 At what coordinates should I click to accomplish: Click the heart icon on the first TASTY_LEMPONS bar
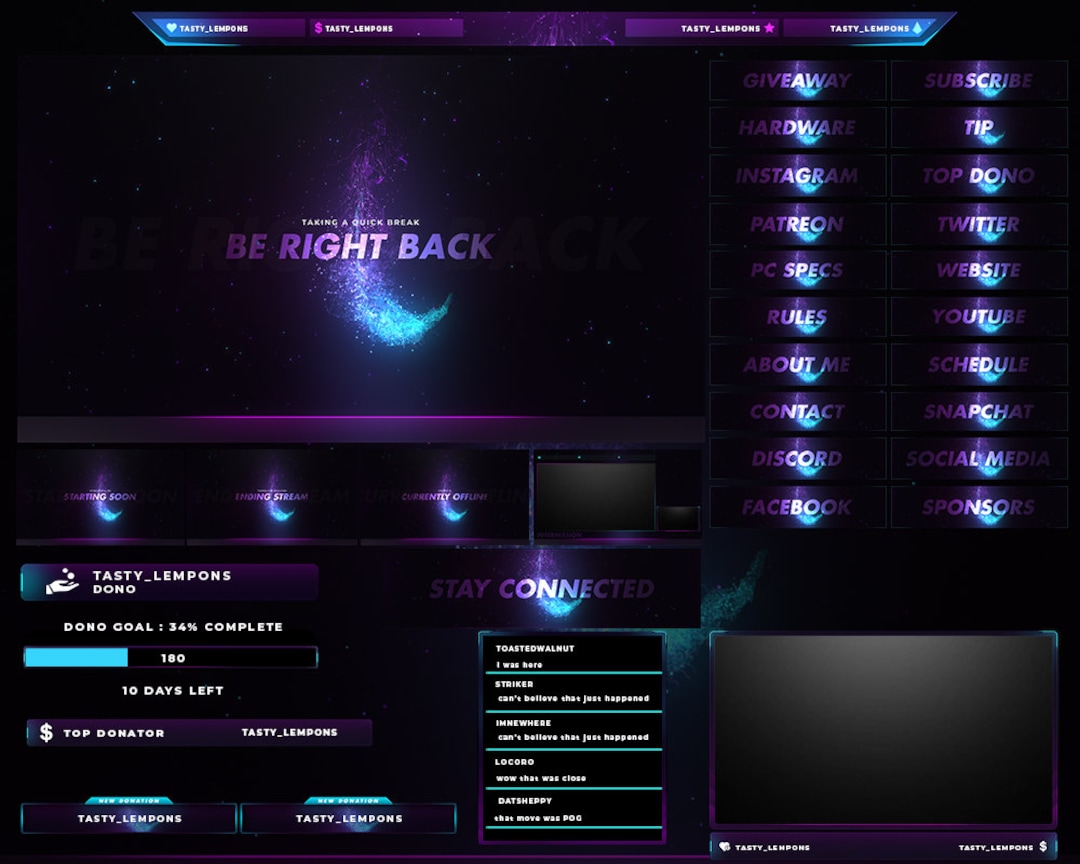(170, 27)
